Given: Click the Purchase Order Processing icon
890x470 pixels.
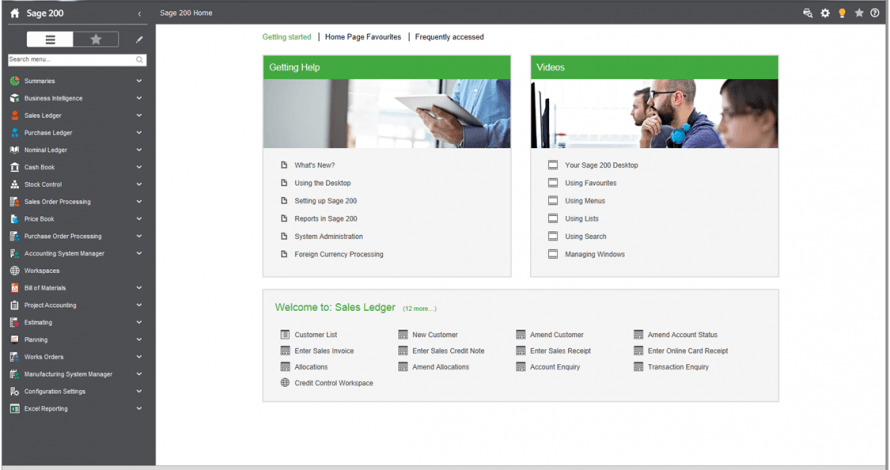Looking at the screenshot, I should coord(15,236).
